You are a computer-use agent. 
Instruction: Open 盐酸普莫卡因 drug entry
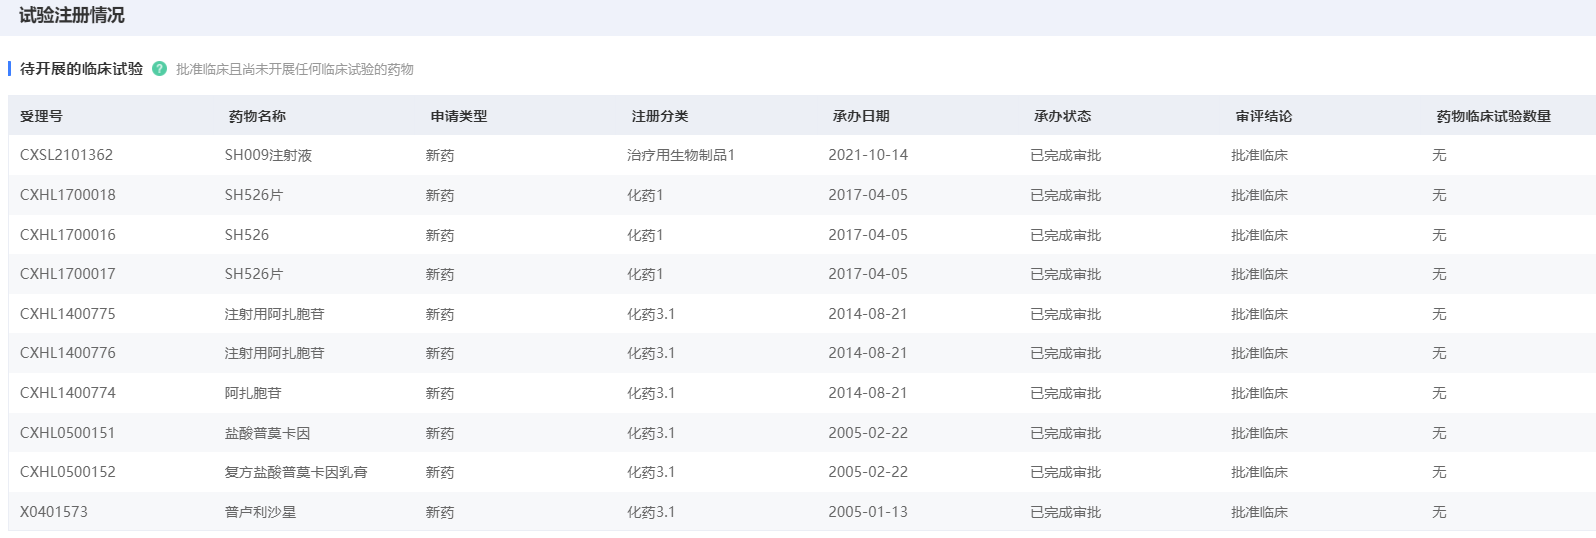click(267, 433)
